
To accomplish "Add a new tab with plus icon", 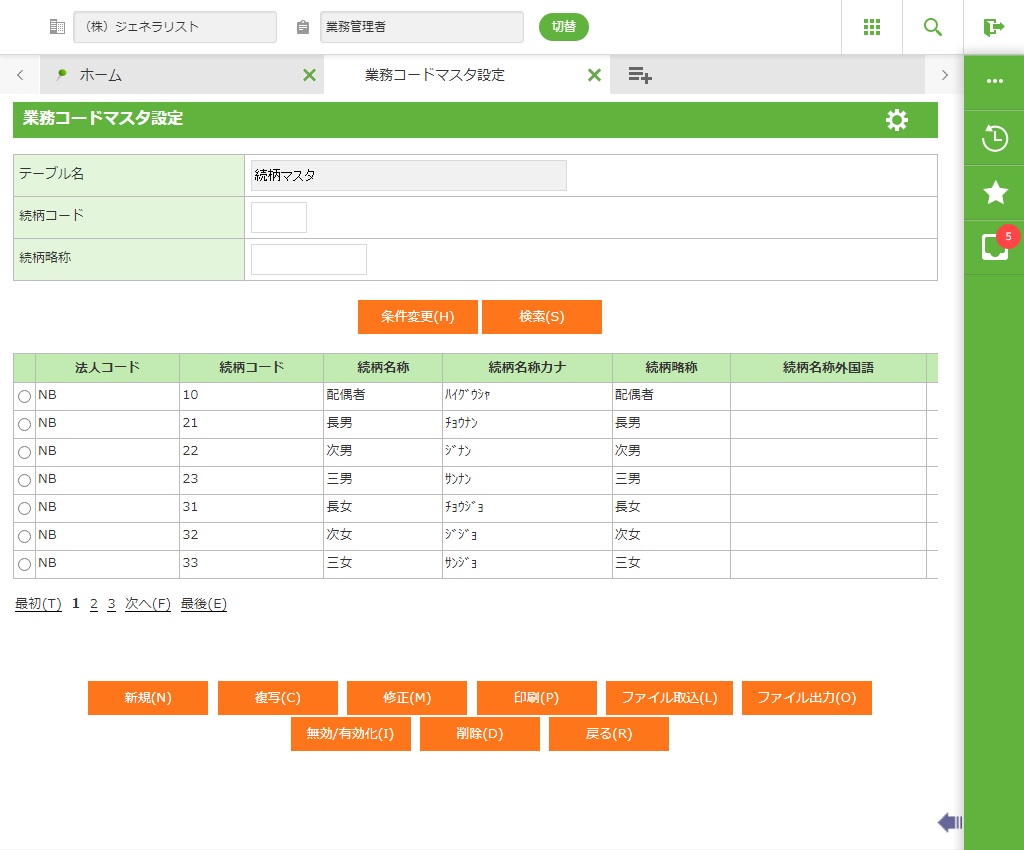I will pyautogui.click(x=640, y=75).
